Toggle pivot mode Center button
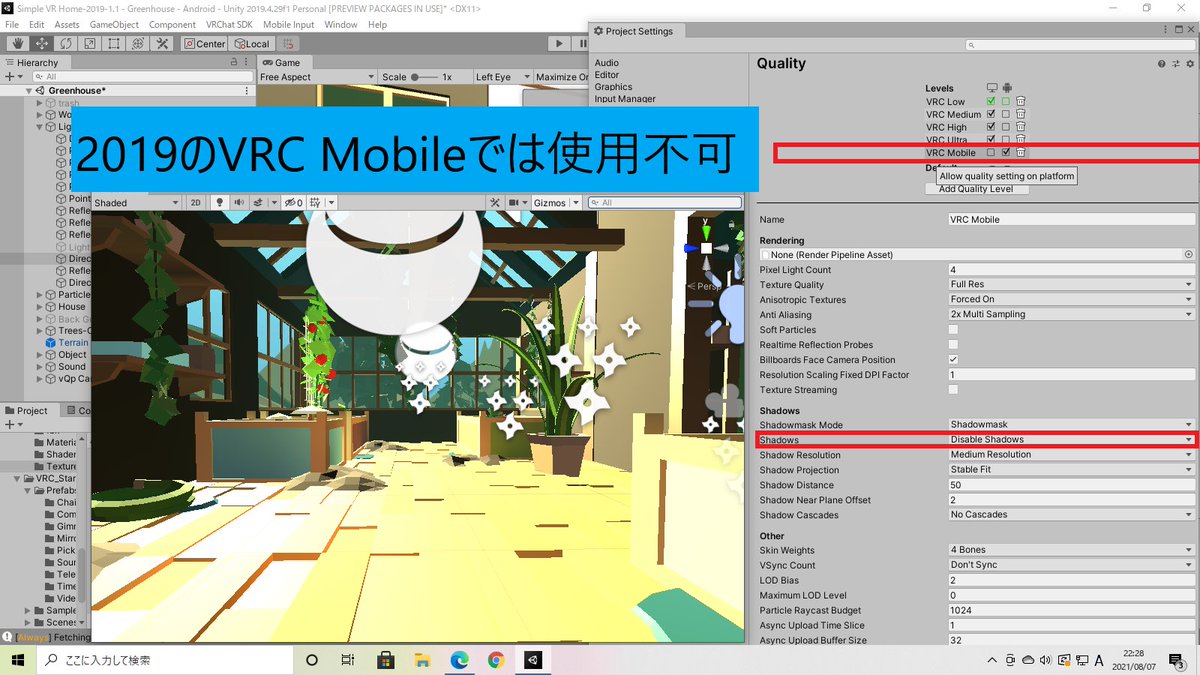1200x675 pixels. pos(205,44)
